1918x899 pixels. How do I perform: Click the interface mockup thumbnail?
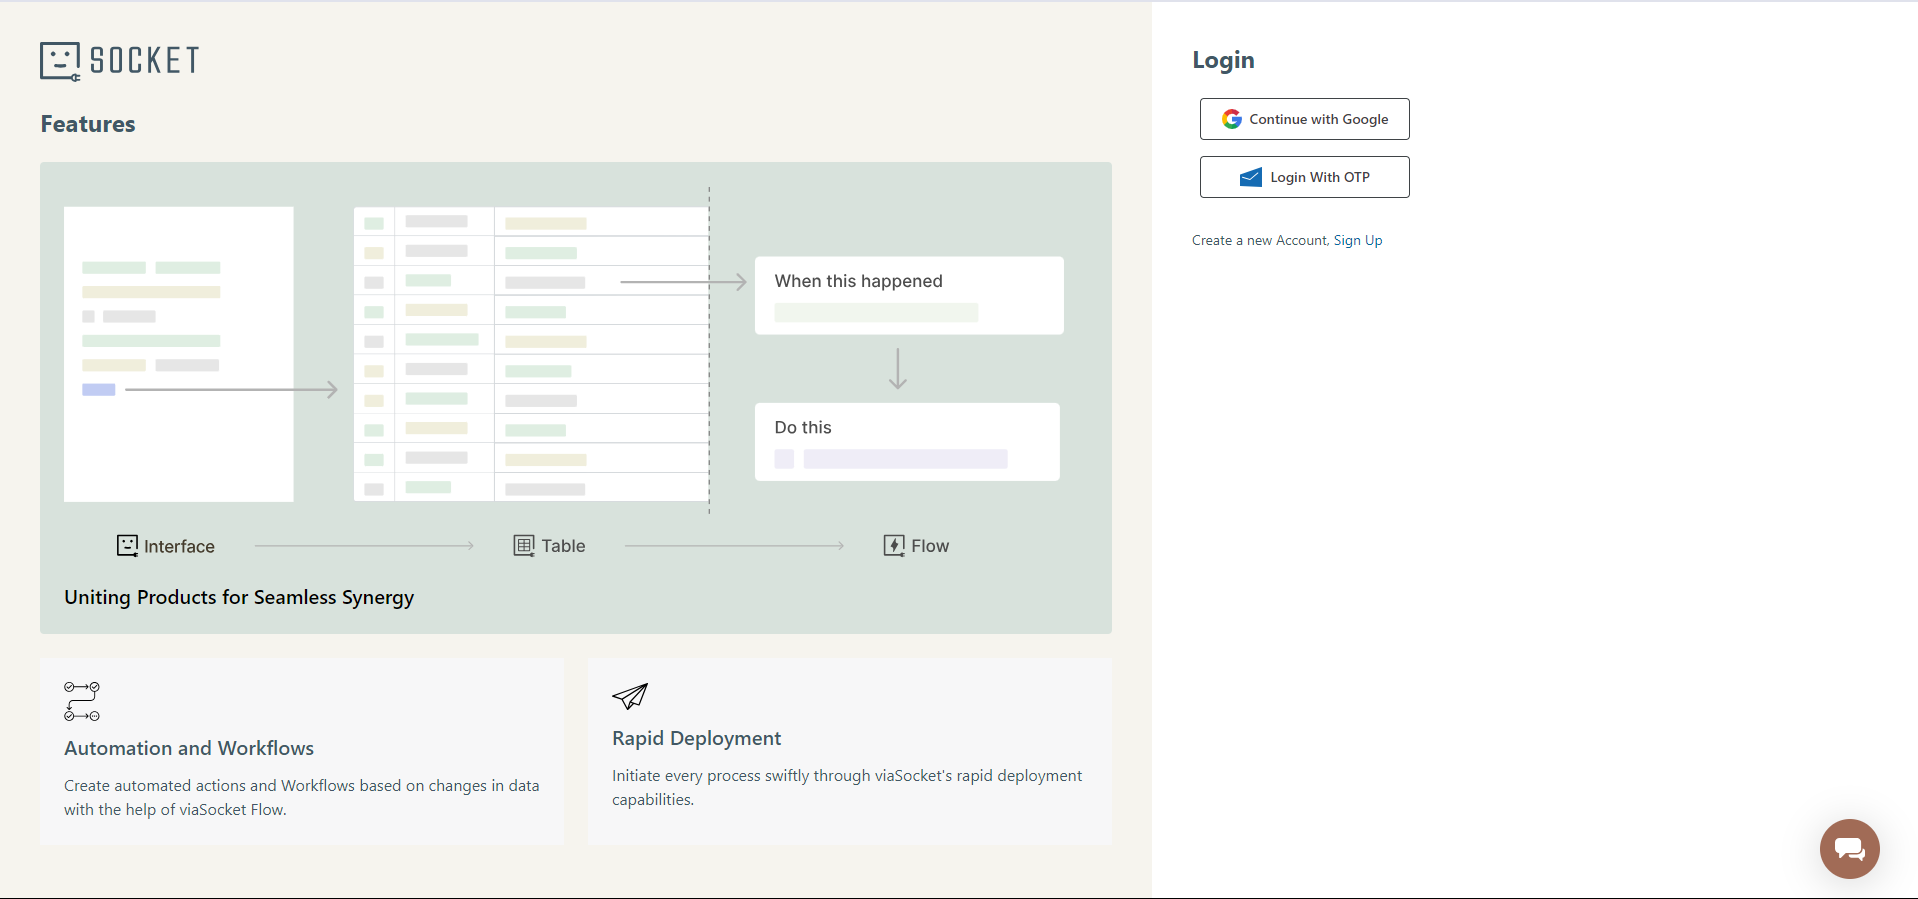178,354
